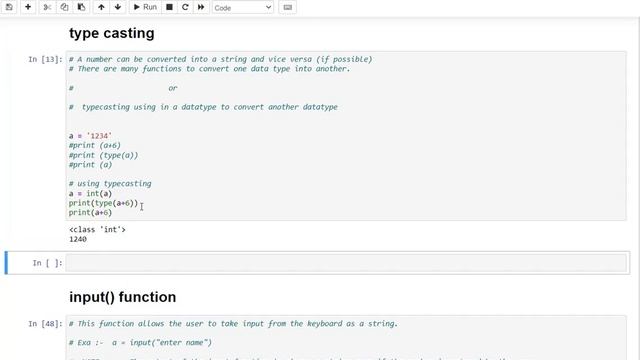640x360 pixels.
Task: Click the commented '#print (a+6)' line
Action: 95,145
